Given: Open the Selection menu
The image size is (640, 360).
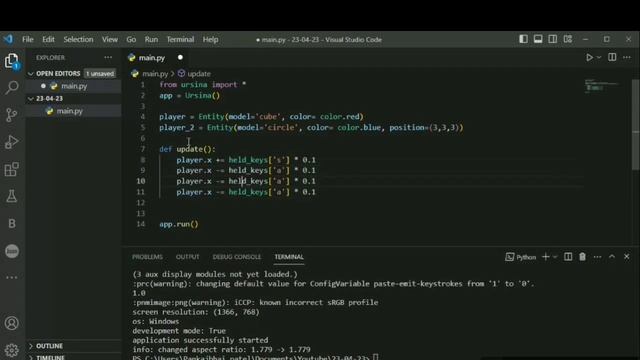Looking at the screenshot, I should click(78, 40).
